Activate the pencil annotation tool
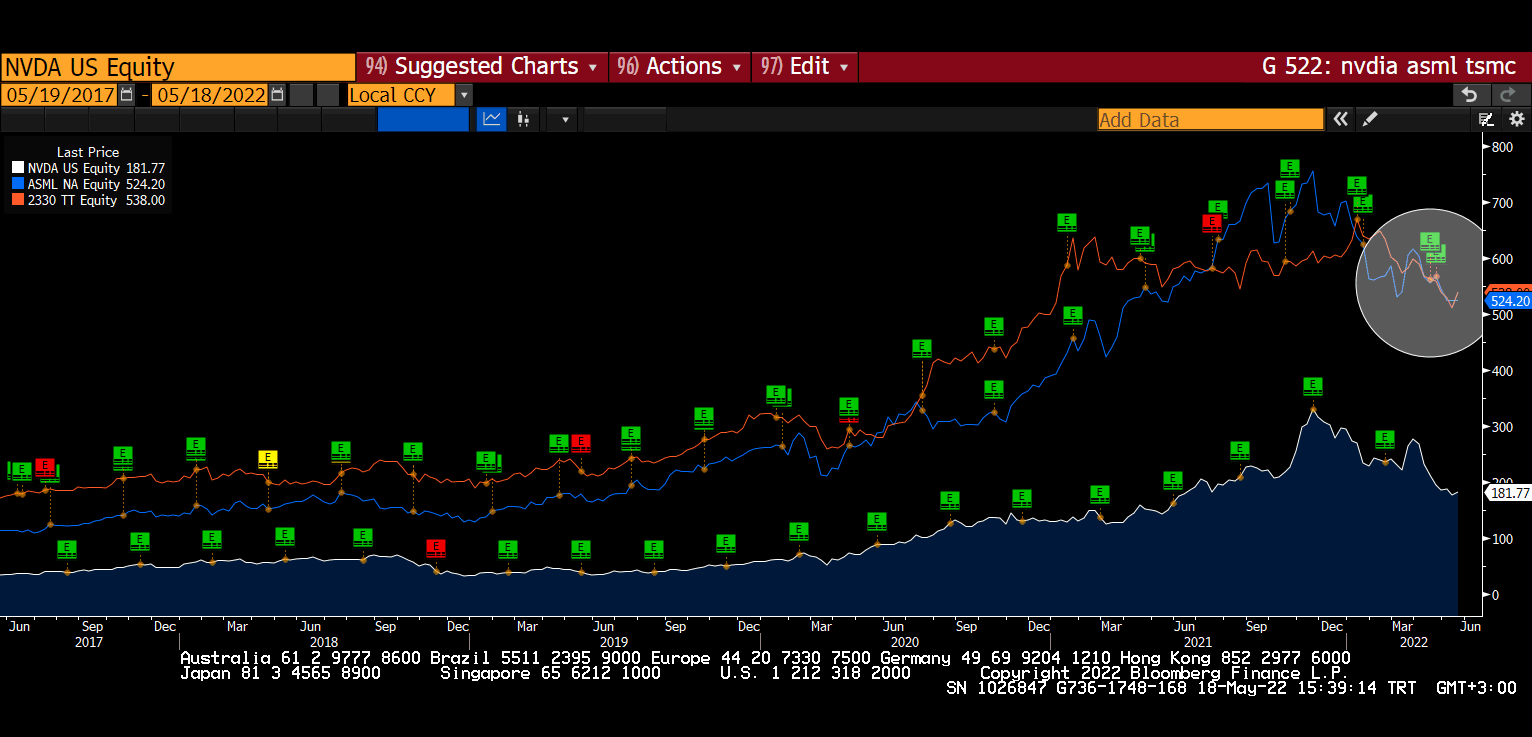The height and width of the screenshot is (737, 1532). point(1370,119)
